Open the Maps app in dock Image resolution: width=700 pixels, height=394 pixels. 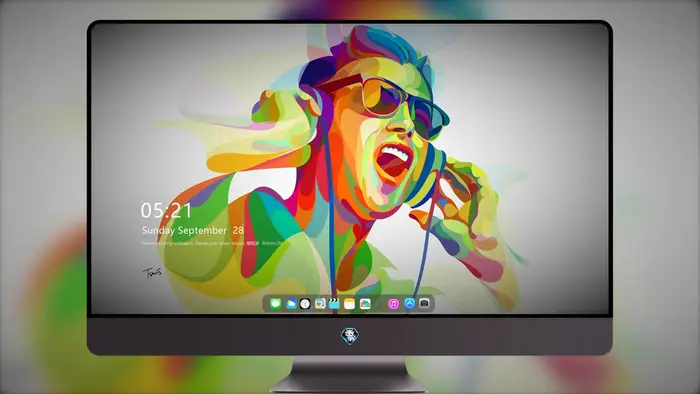coord(320,304)
